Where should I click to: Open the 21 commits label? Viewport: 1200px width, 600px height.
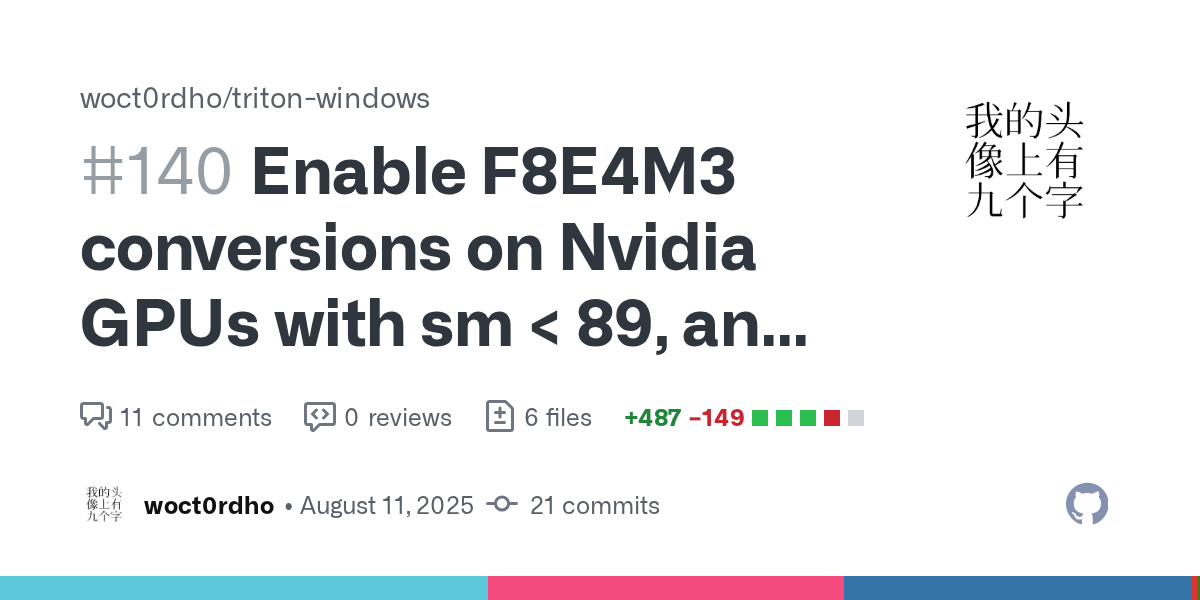[594, 506]
